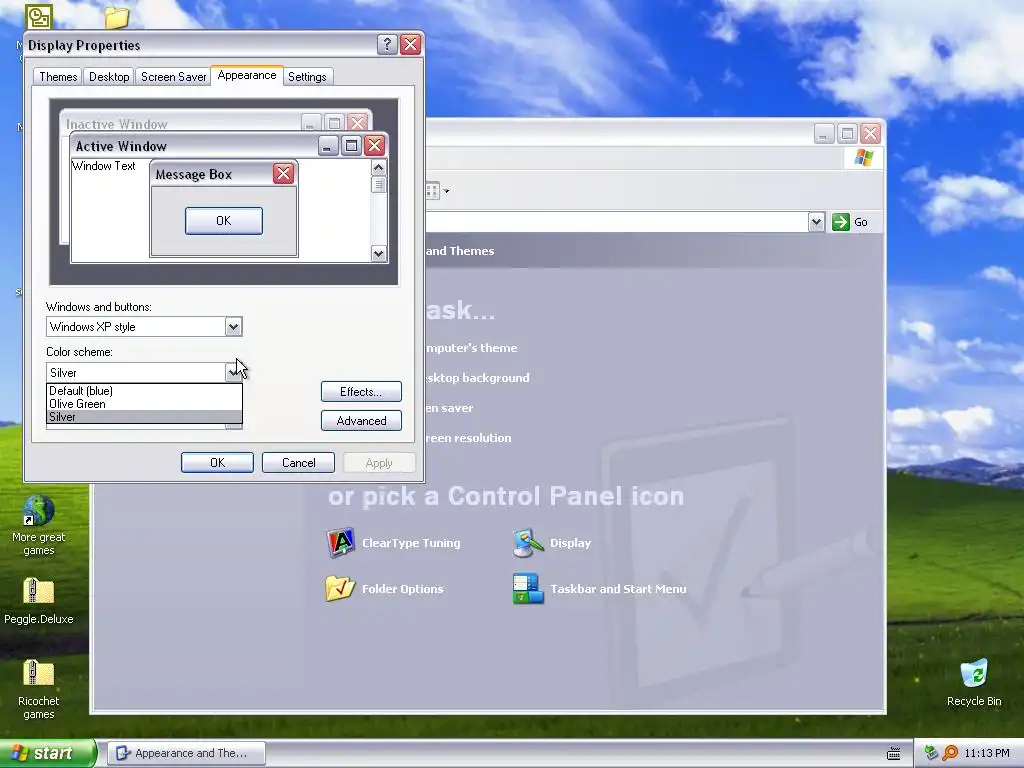Confirm Display Properties with OK

[217, 462]
